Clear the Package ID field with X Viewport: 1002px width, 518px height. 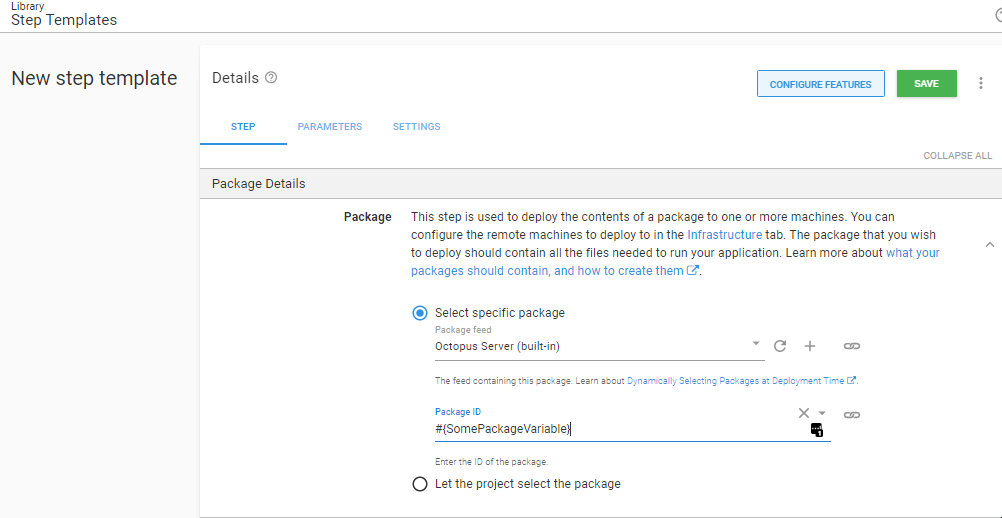pyautogui.click(x=804, y=413)
